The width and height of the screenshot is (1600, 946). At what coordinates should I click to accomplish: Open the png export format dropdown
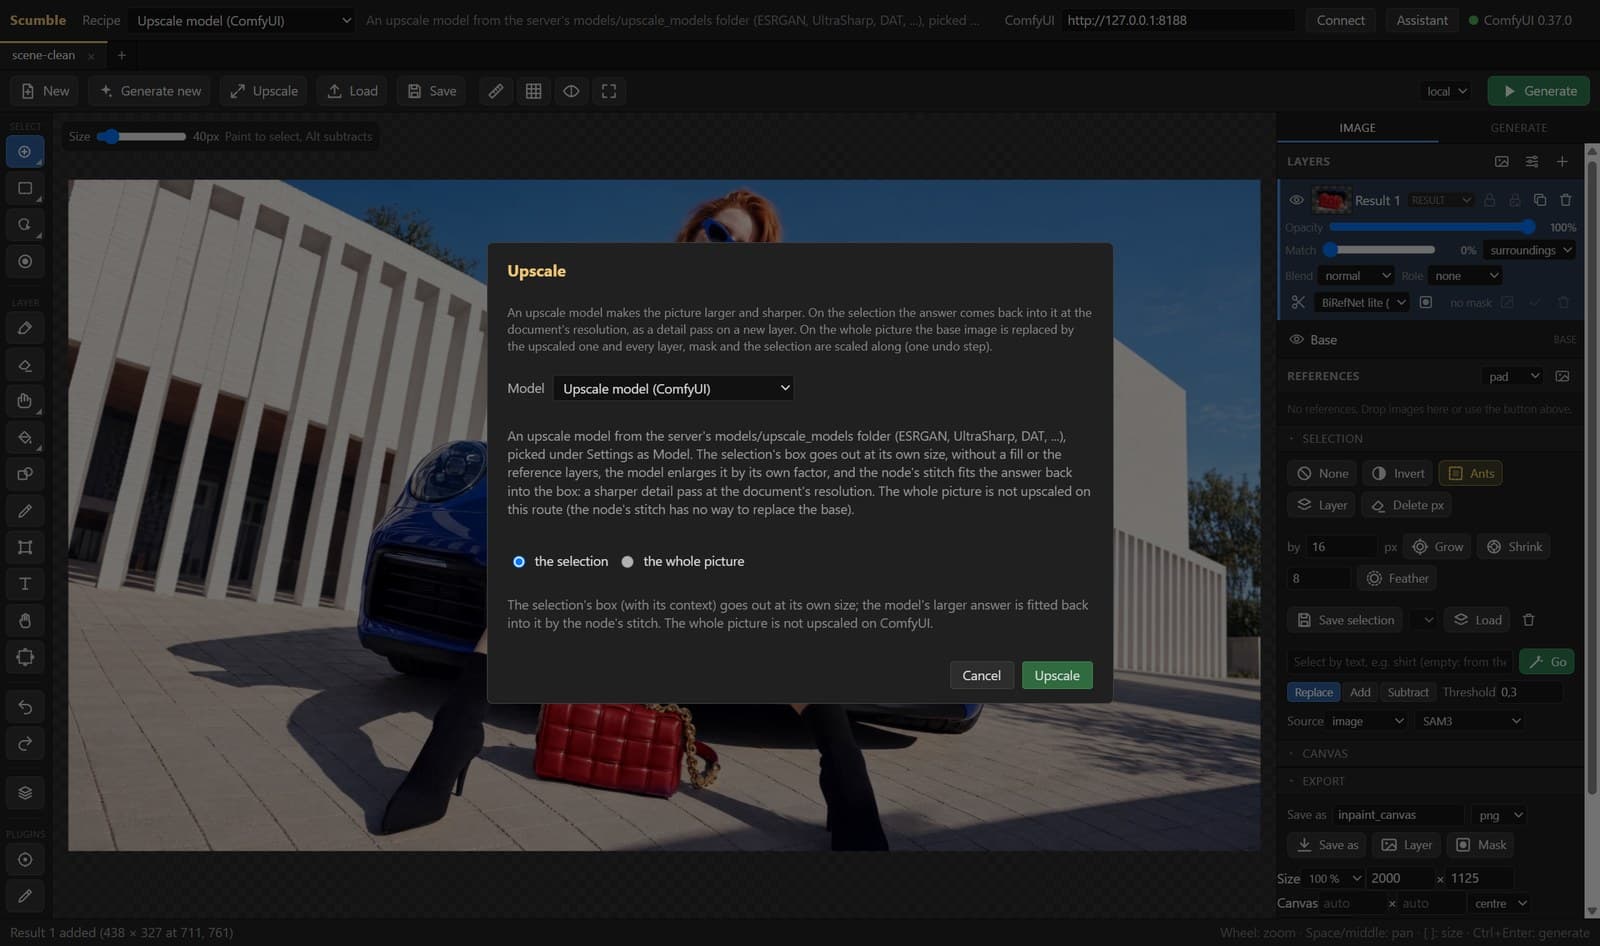click(1500, 815)
